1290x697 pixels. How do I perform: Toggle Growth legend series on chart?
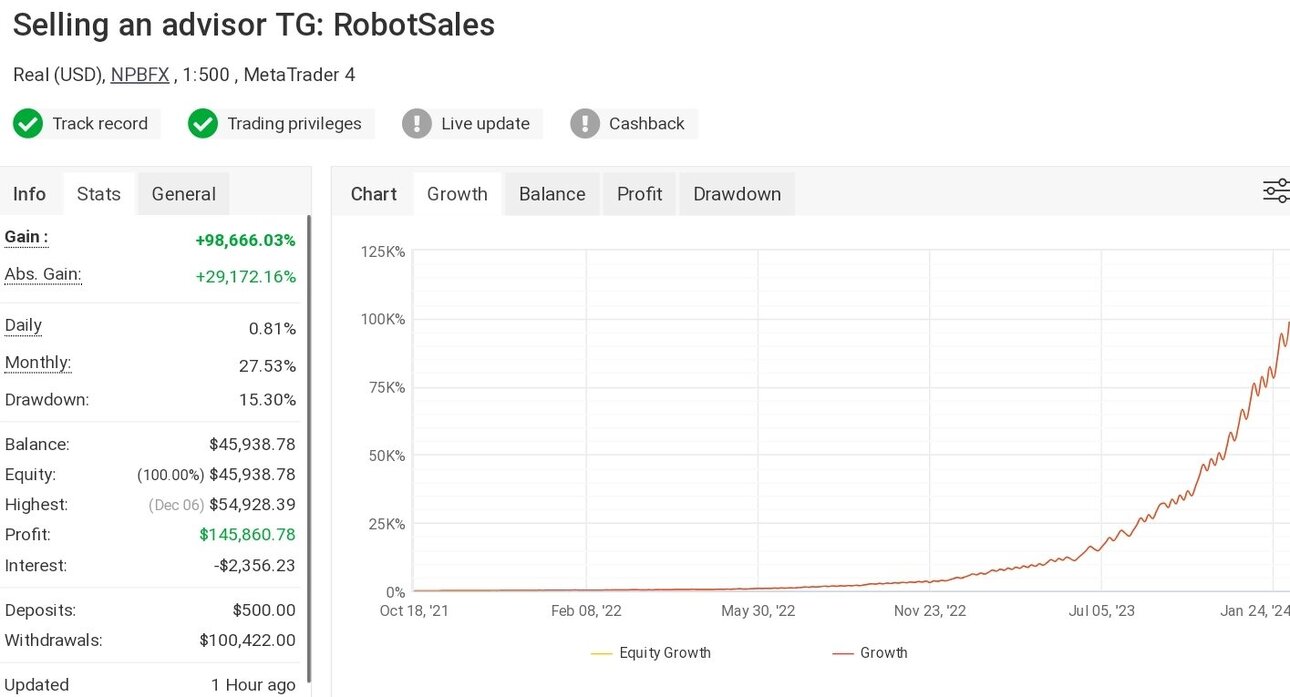pyautogui.click(x=870, y=653)
